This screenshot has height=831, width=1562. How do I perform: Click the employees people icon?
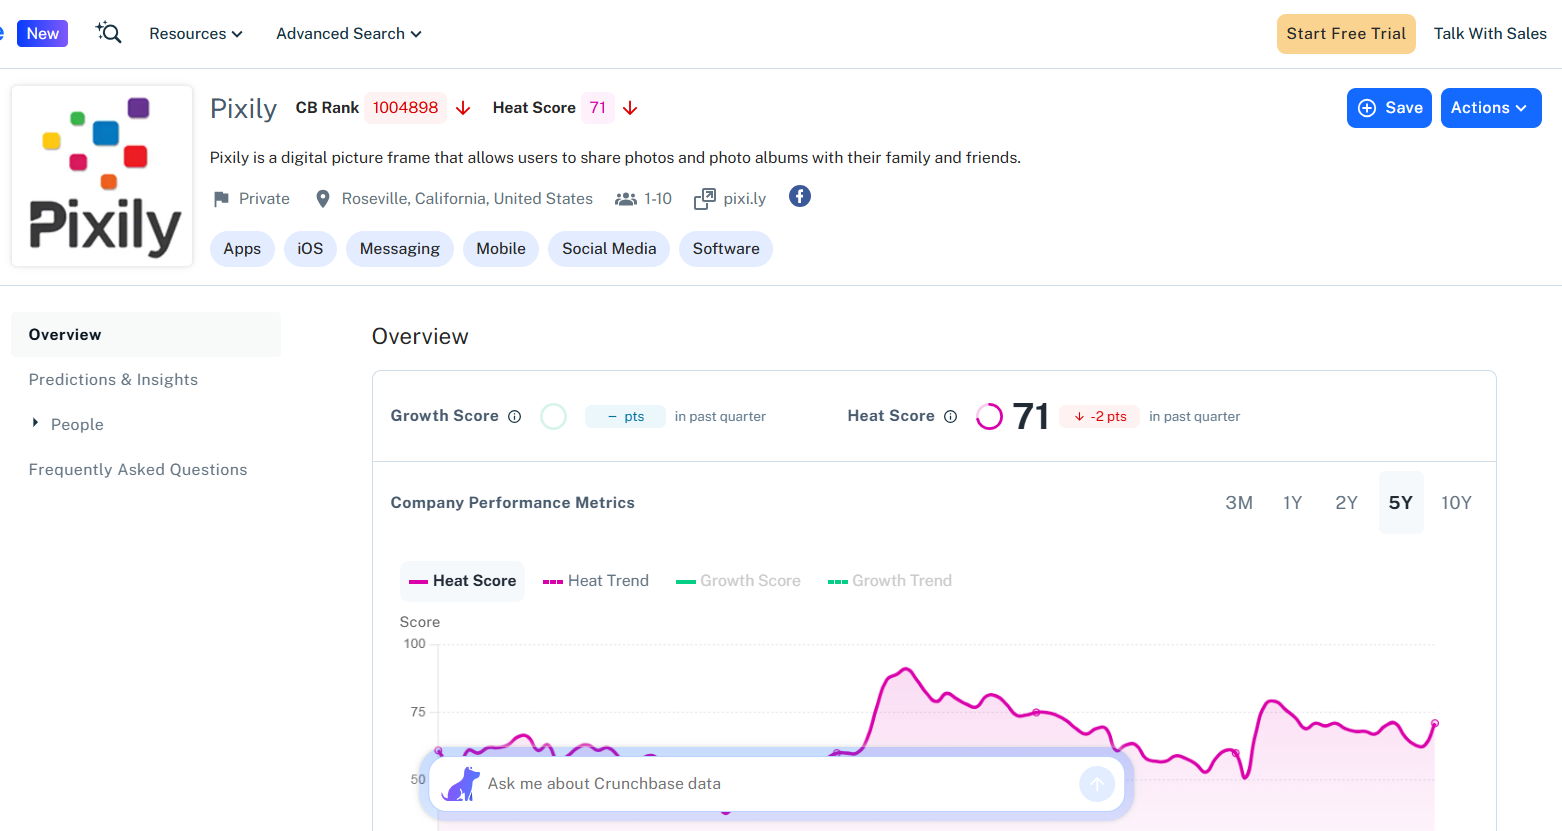point(626,199)
